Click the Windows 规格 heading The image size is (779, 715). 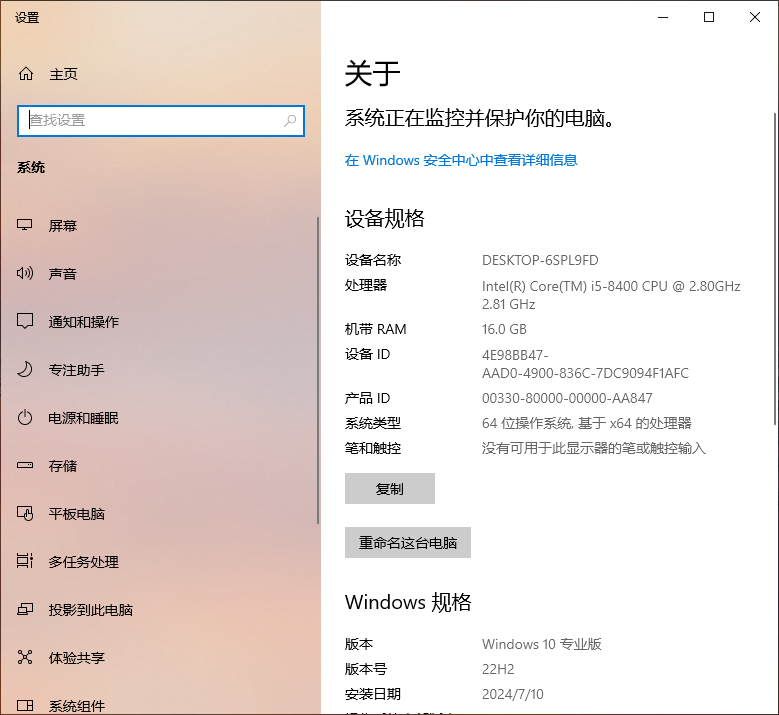408,602
